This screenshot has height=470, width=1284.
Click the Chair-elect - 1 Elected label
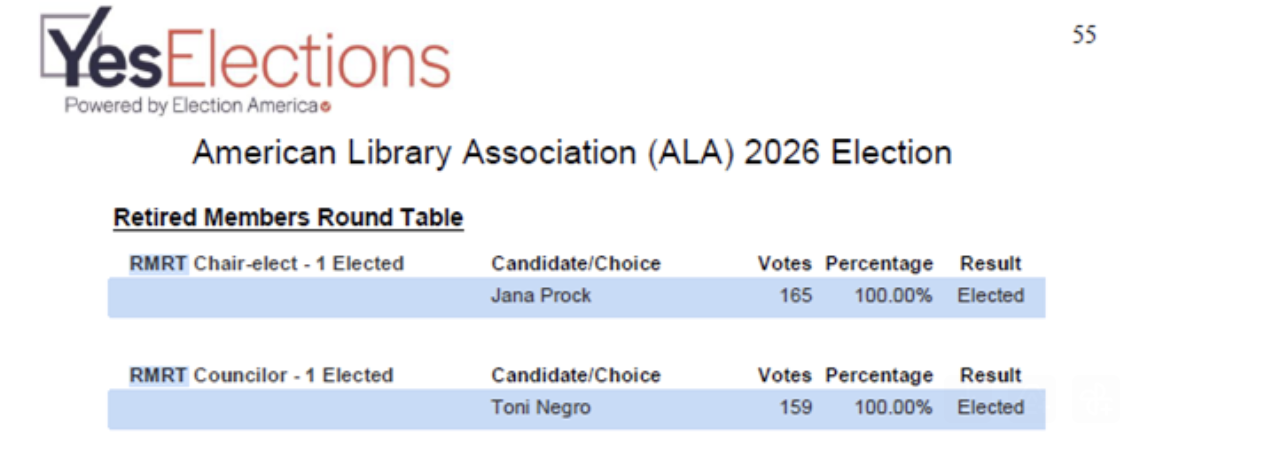pos(298,264)
